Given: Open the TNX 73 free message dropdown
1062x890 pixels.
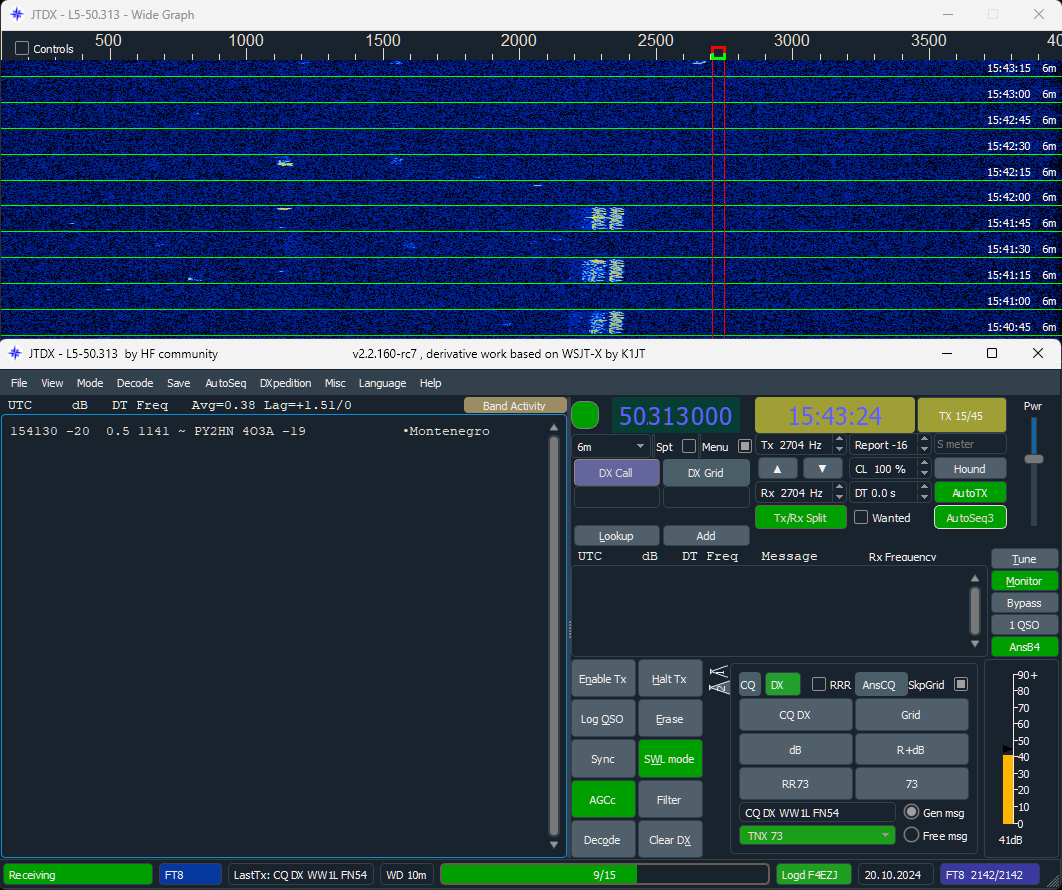Looking at the screenshot, I should coord(817,836).
